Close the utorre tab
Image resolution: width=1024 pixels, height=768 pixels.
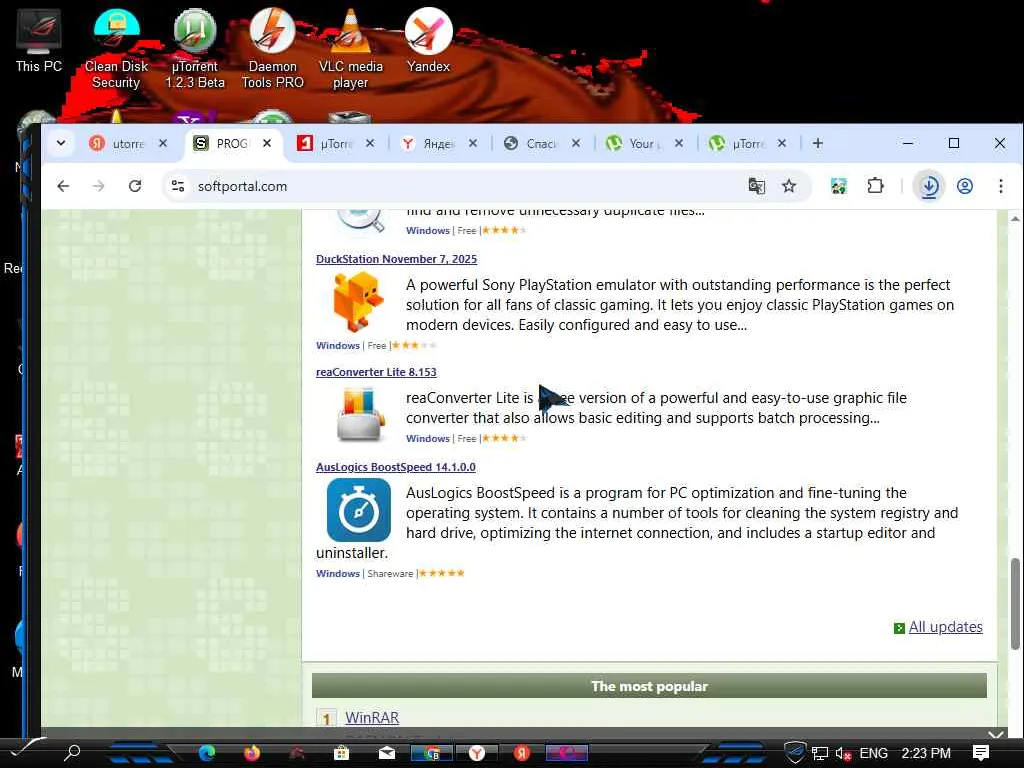163,143
